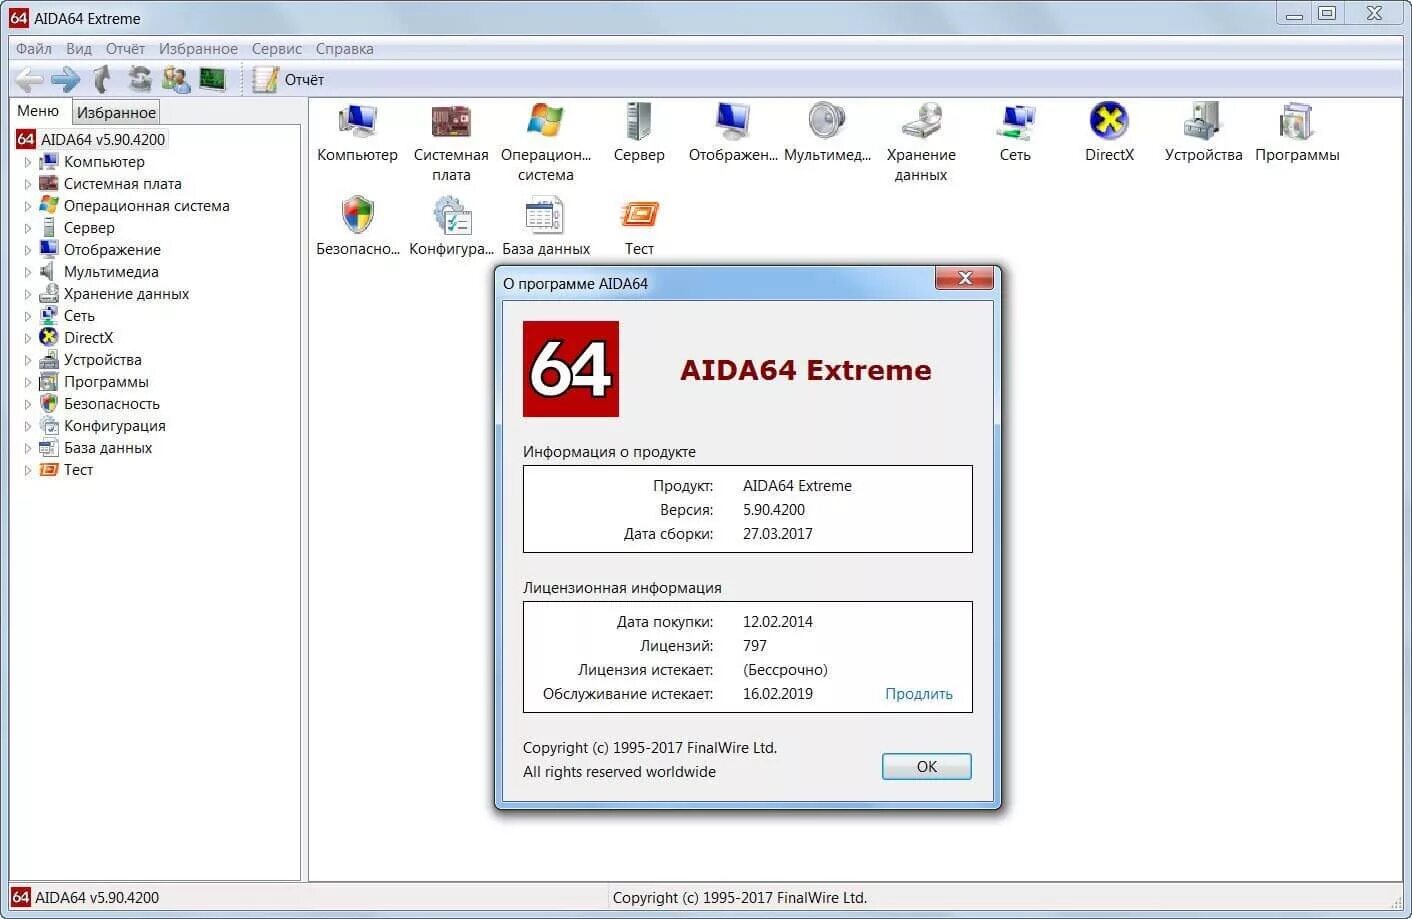Open the Сервер icon in the main pane
The image size is (1412, 919).
(638, 122)
